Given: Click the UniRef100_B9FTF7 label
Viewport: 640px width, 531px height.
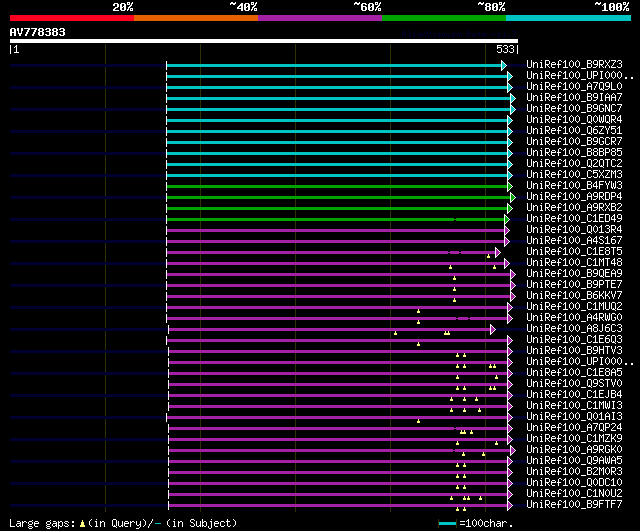Looking at the screenshot, I should [x=574, y=505].
